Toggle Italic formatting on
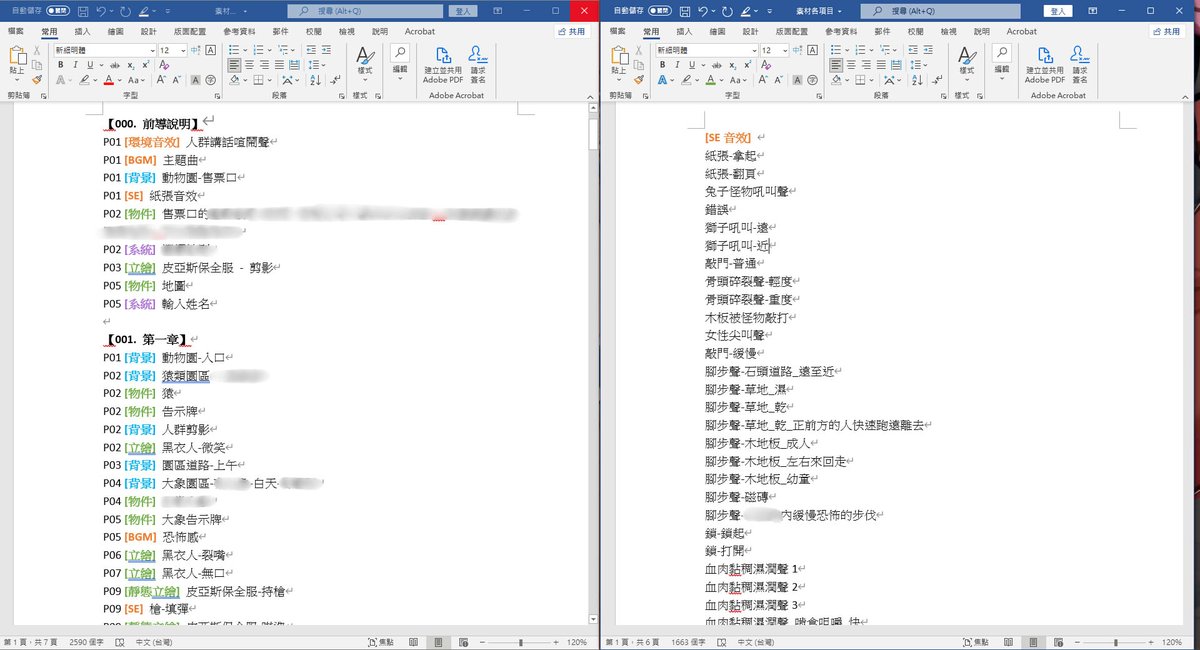The width and height of the screenshot is (1200, 650). [74, 64]
